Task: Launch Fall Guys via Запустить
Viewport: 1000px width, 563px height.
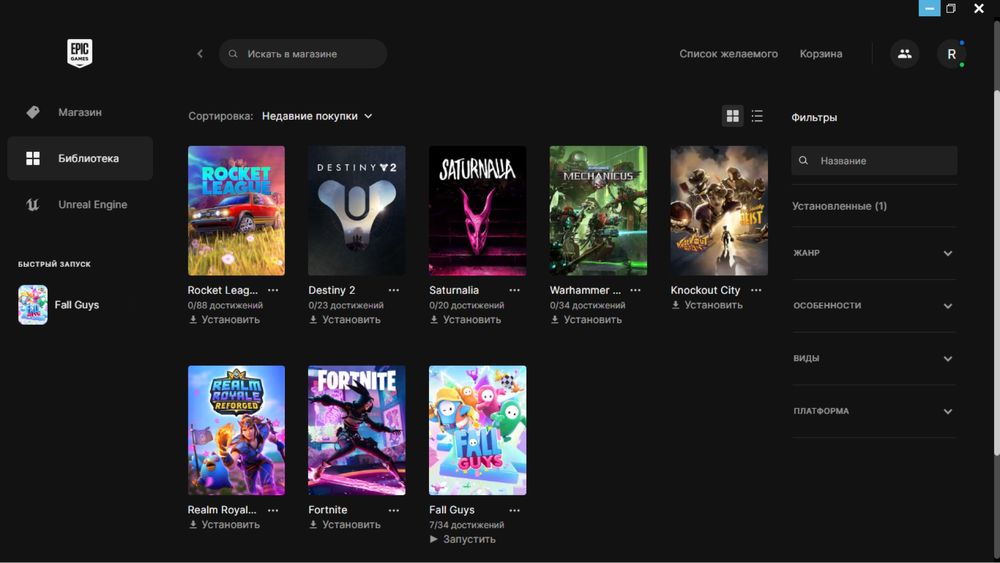Action: 462,539
